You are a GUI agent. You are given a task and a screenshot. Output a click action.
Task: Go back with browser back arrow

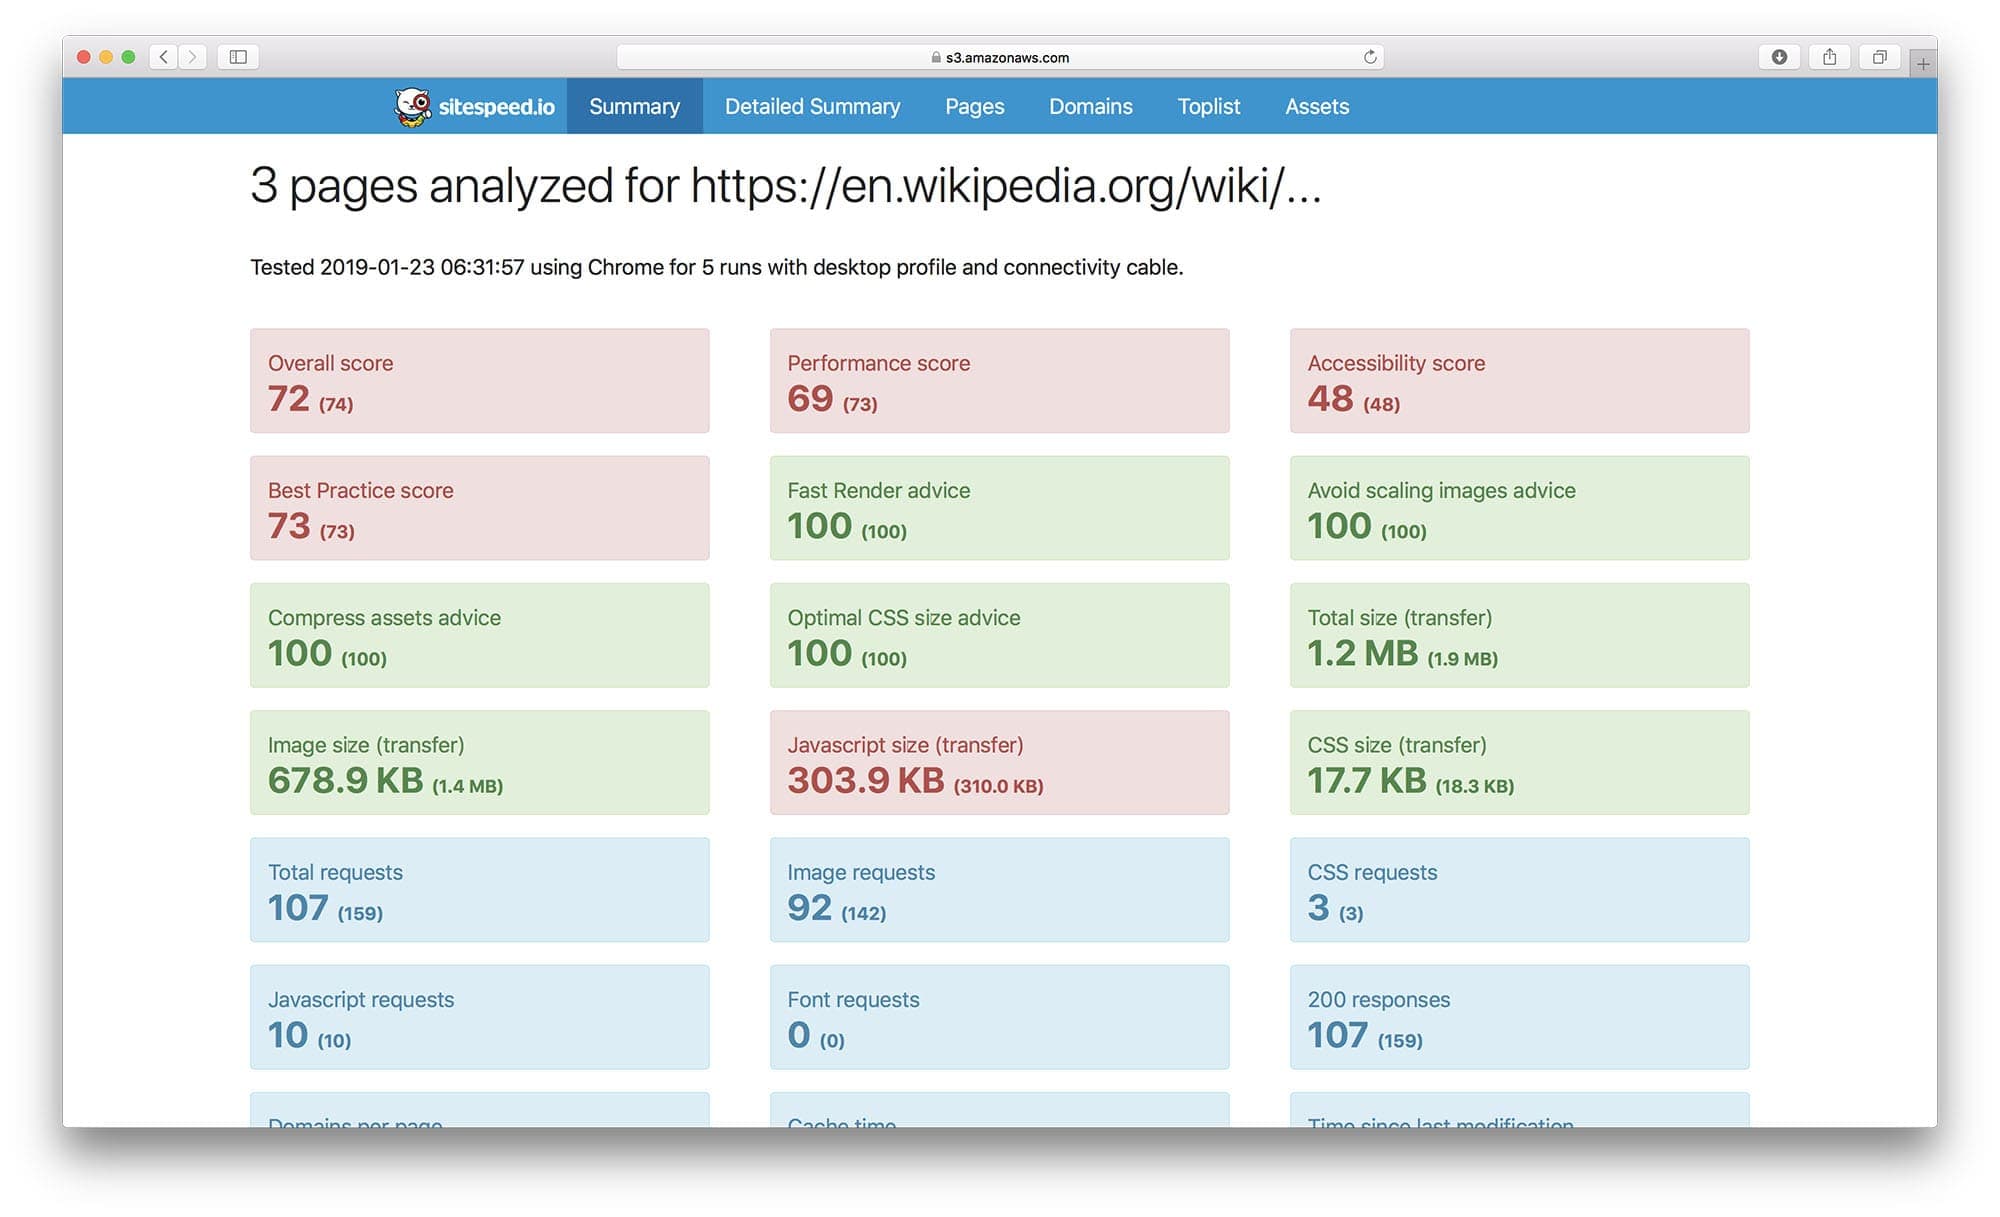(x=164, y=57)
